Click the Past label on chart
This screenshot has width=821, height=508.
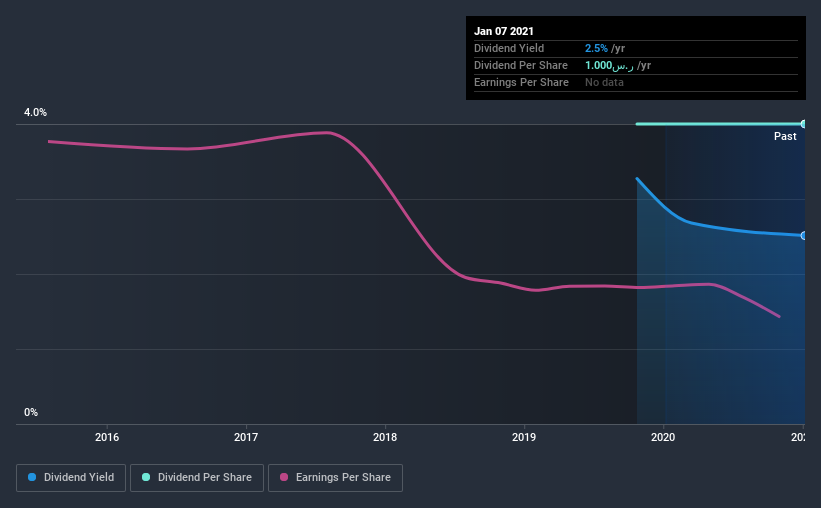click(x=785, y=136)
